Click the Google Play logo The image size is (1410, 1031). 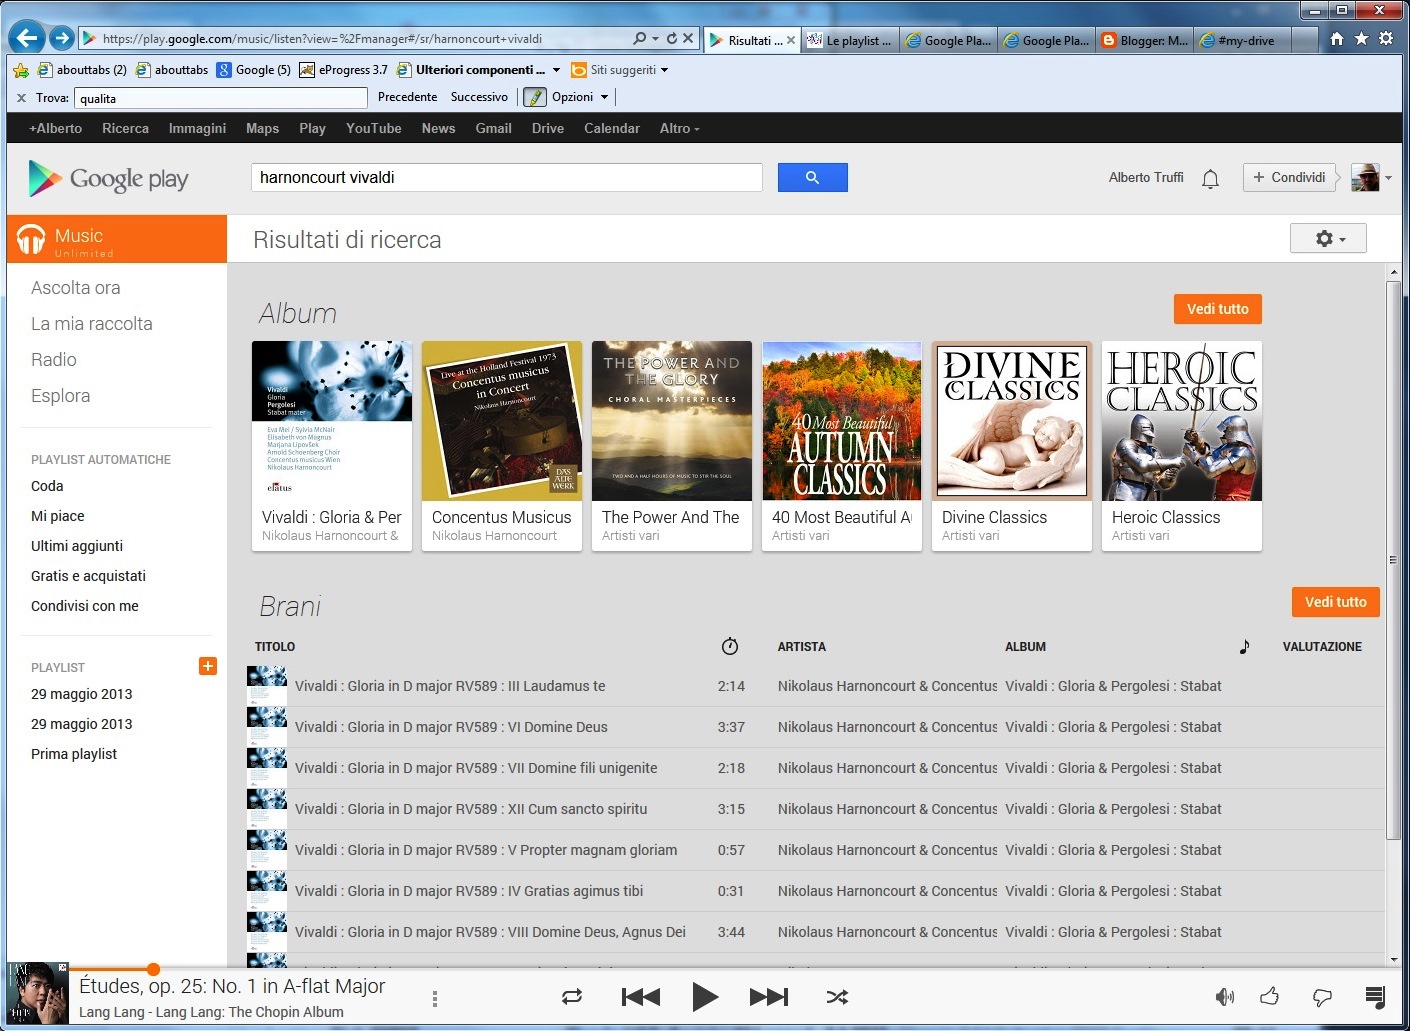point(108,178)
